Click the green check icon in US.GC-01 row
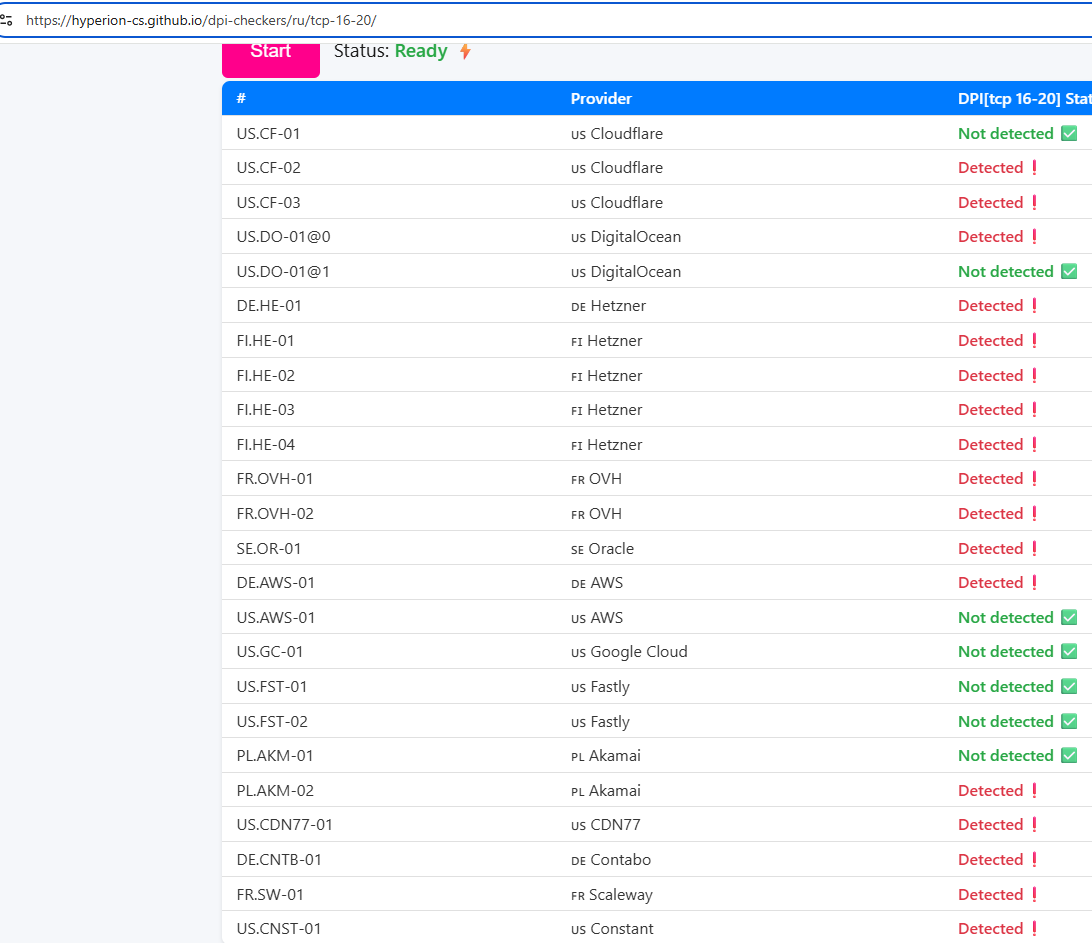The image size is (1092, 943). coord(1069,651)
